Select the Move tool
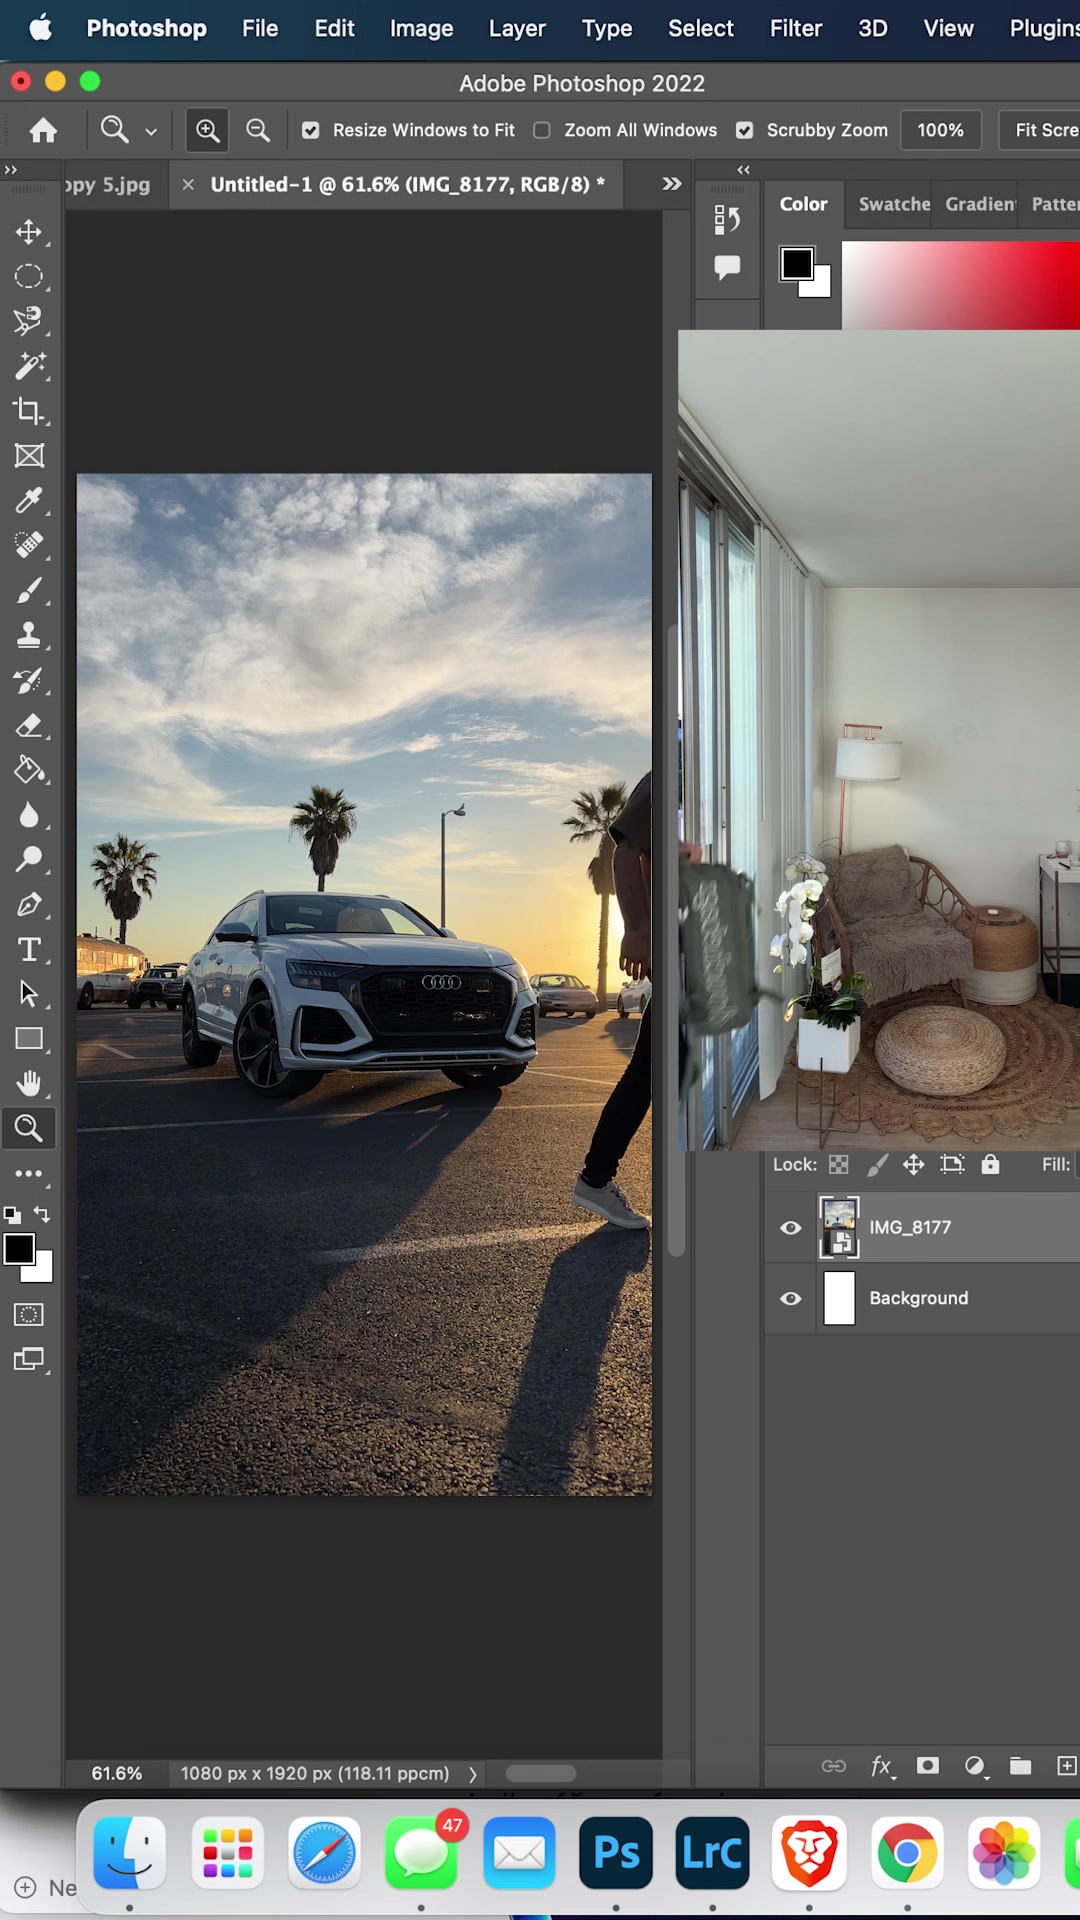Screen dimensions: 1080x1920 coord(28,232)
